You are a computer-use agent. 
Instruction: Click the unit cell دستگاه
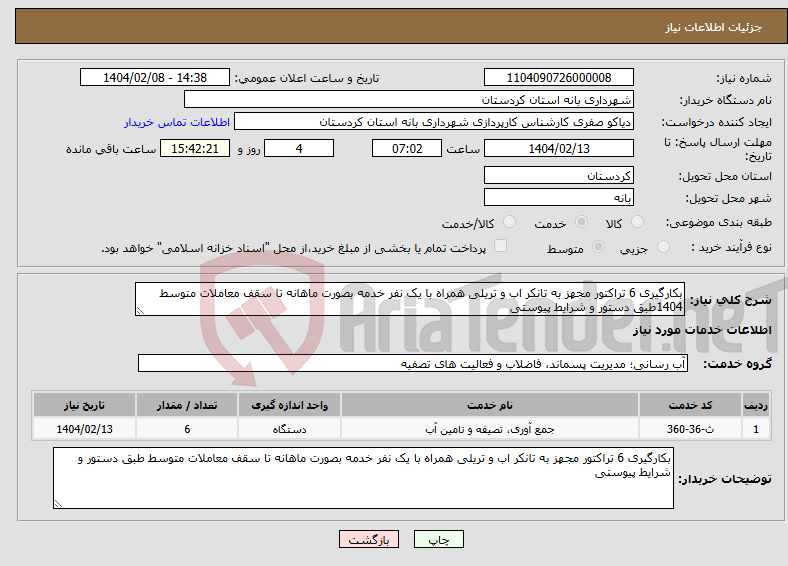(x=289, y=429)
